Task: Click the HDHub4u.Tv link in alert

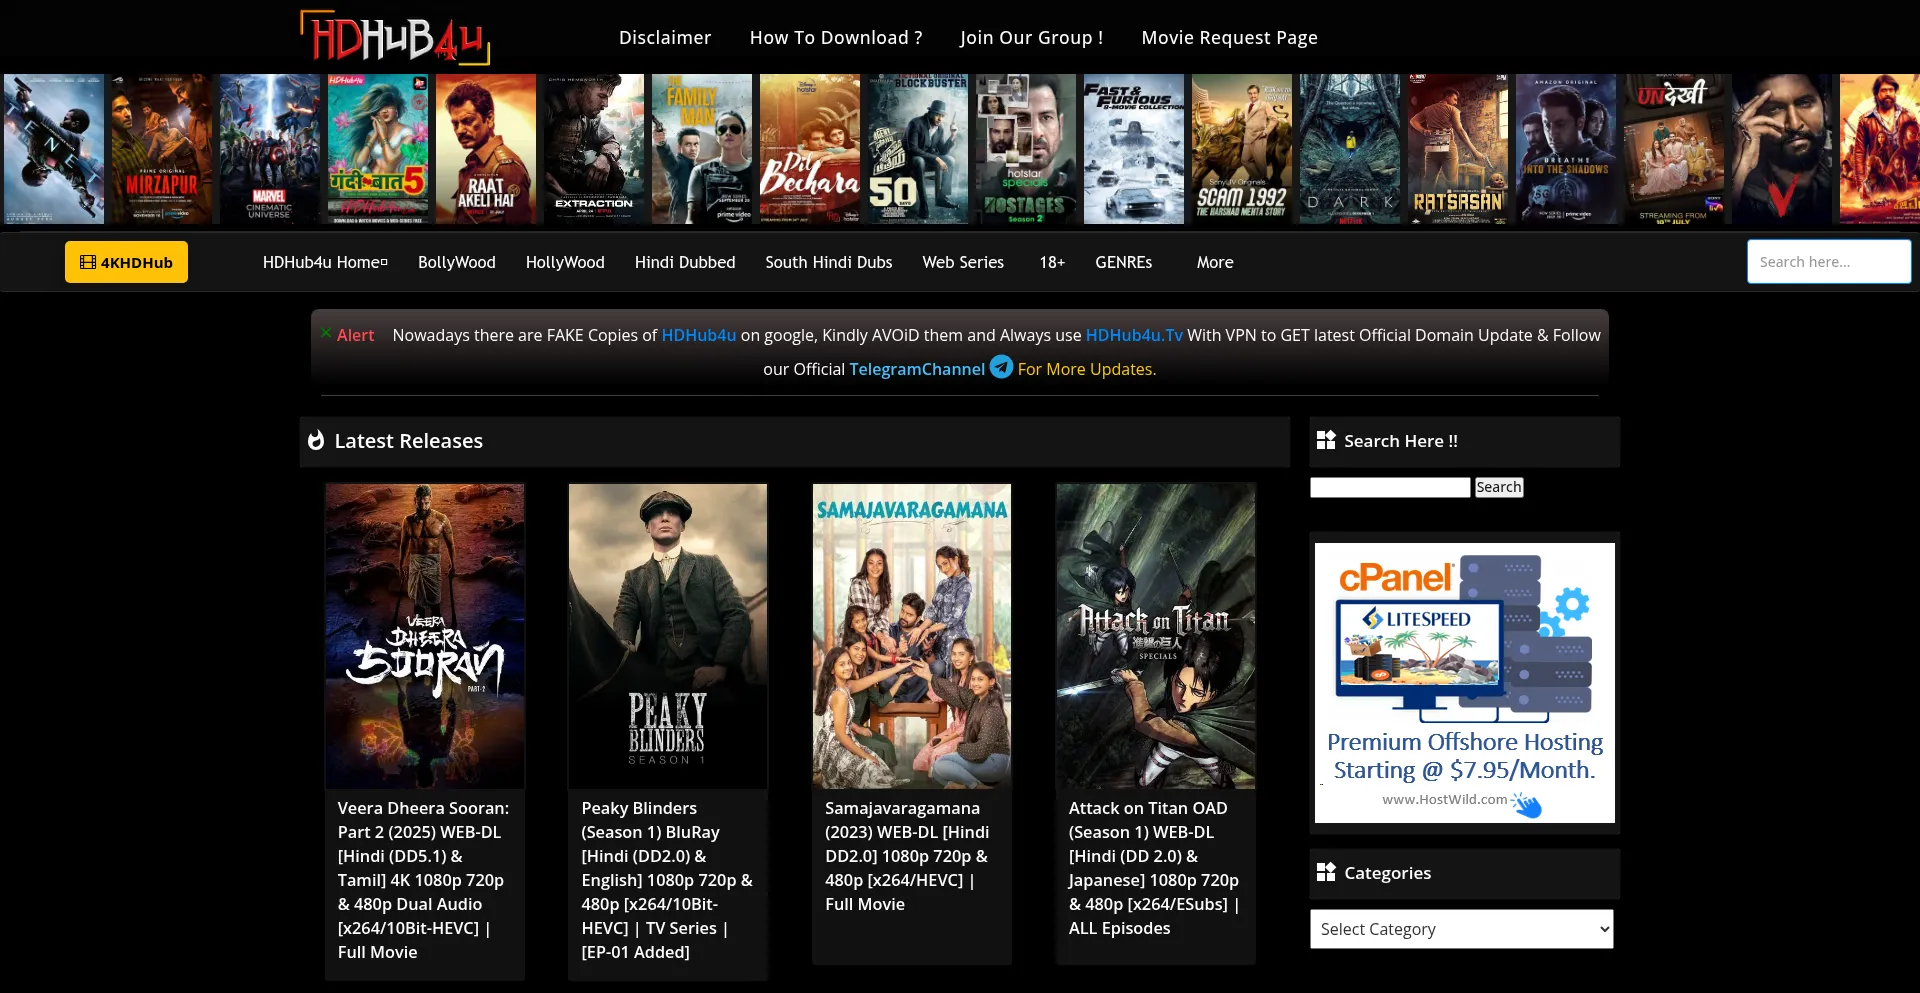Action: [x=1134, y=335]
